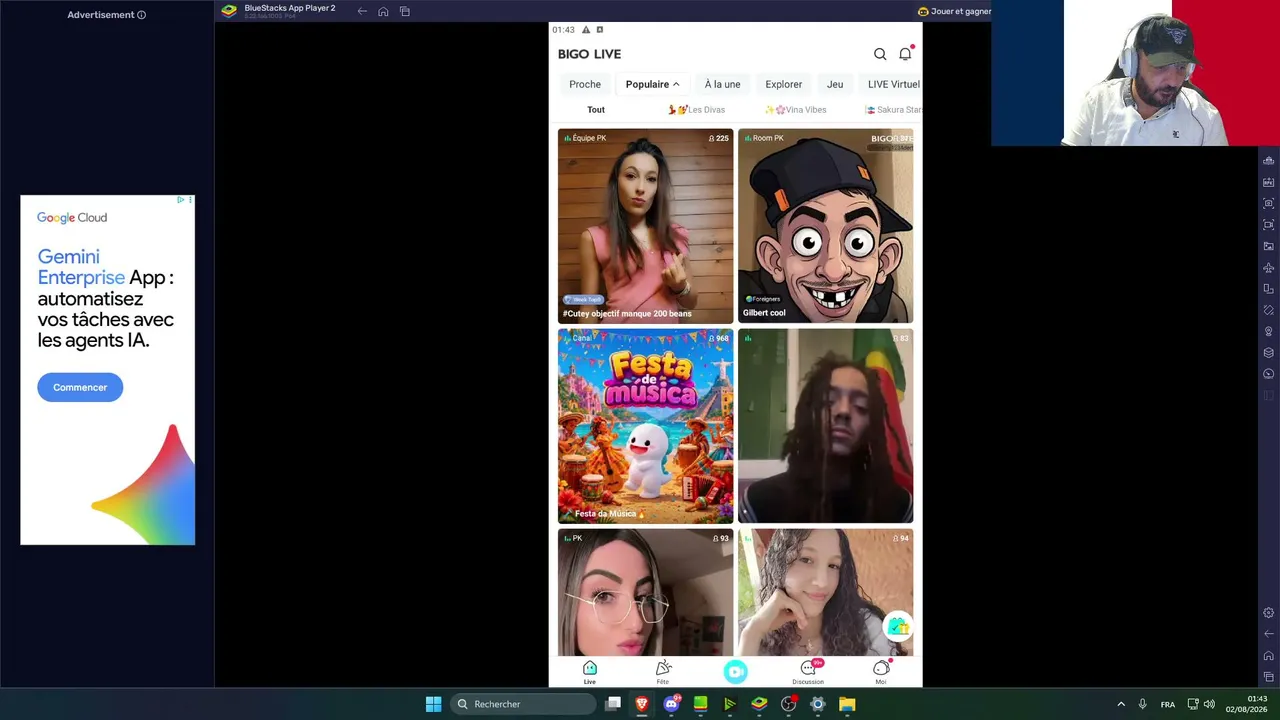Open the LIVE Virtuel tab
Image resolution: width=1280 pixels, height=720 pixels.
[893, 84]
